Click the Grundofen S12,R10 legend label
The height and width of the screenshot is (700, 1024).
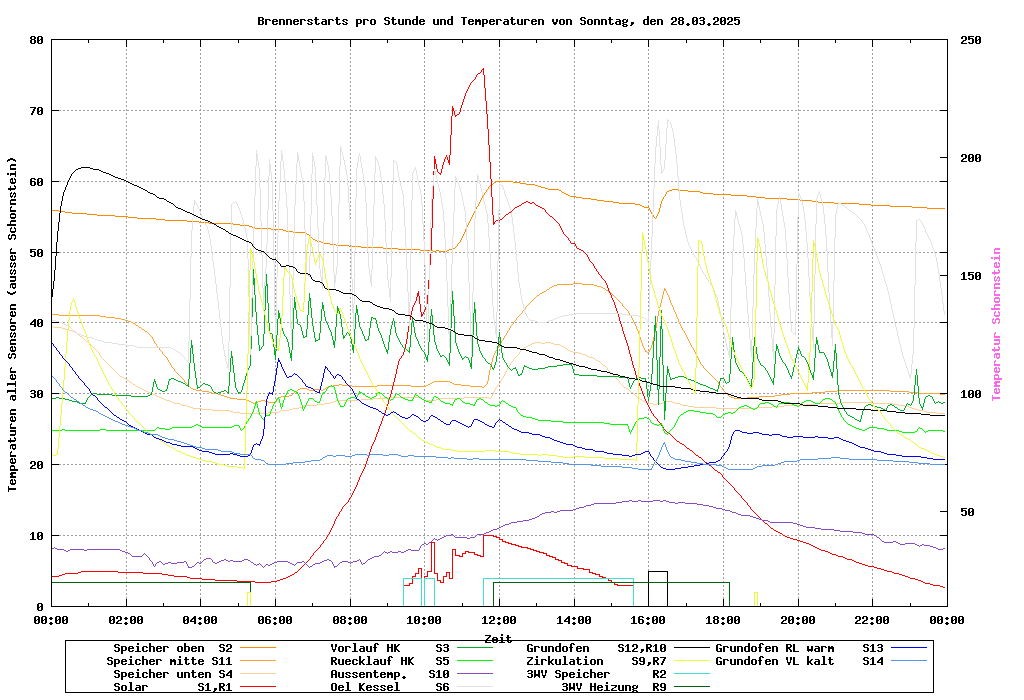[x=596, y=648]
